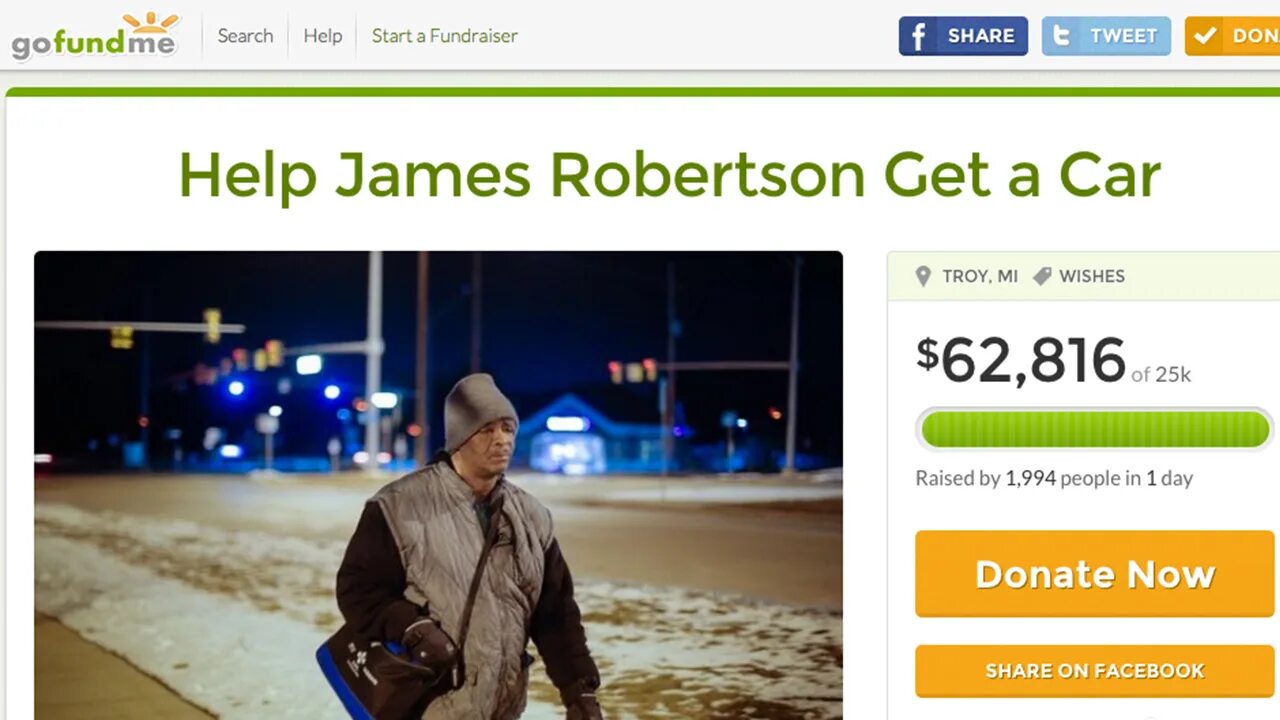Screen dimensions: 1280x720
Task: Click the GoFundMe logo
Action: [95, 36]
